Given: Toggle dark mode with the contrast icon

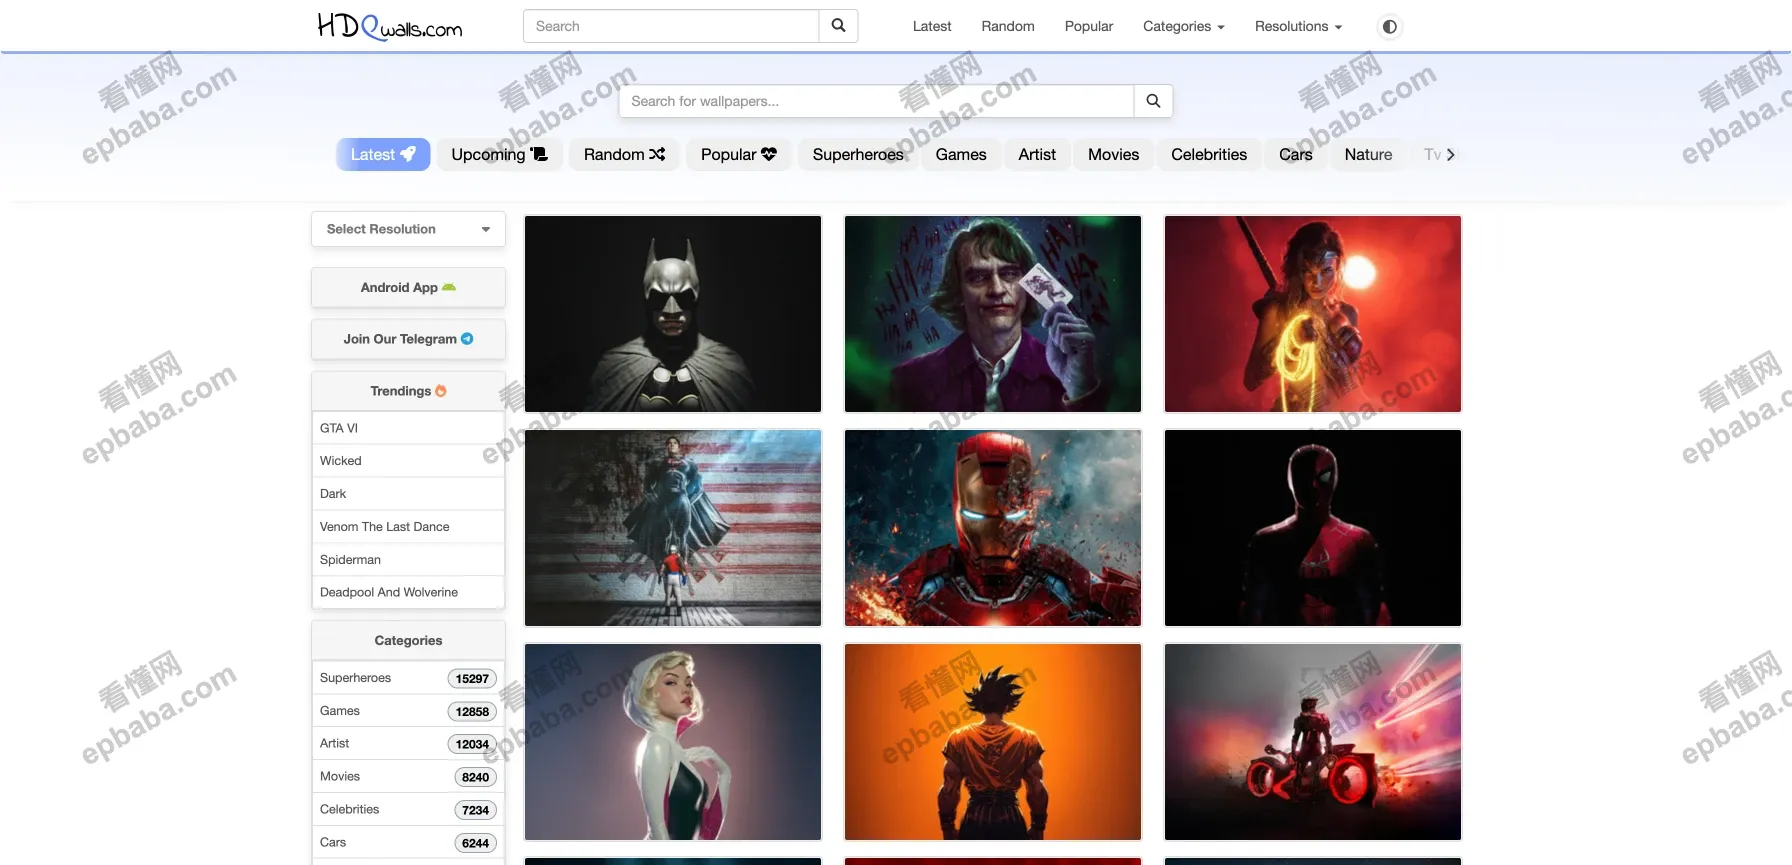Looking at the screenshot, I should [1389, 27].
